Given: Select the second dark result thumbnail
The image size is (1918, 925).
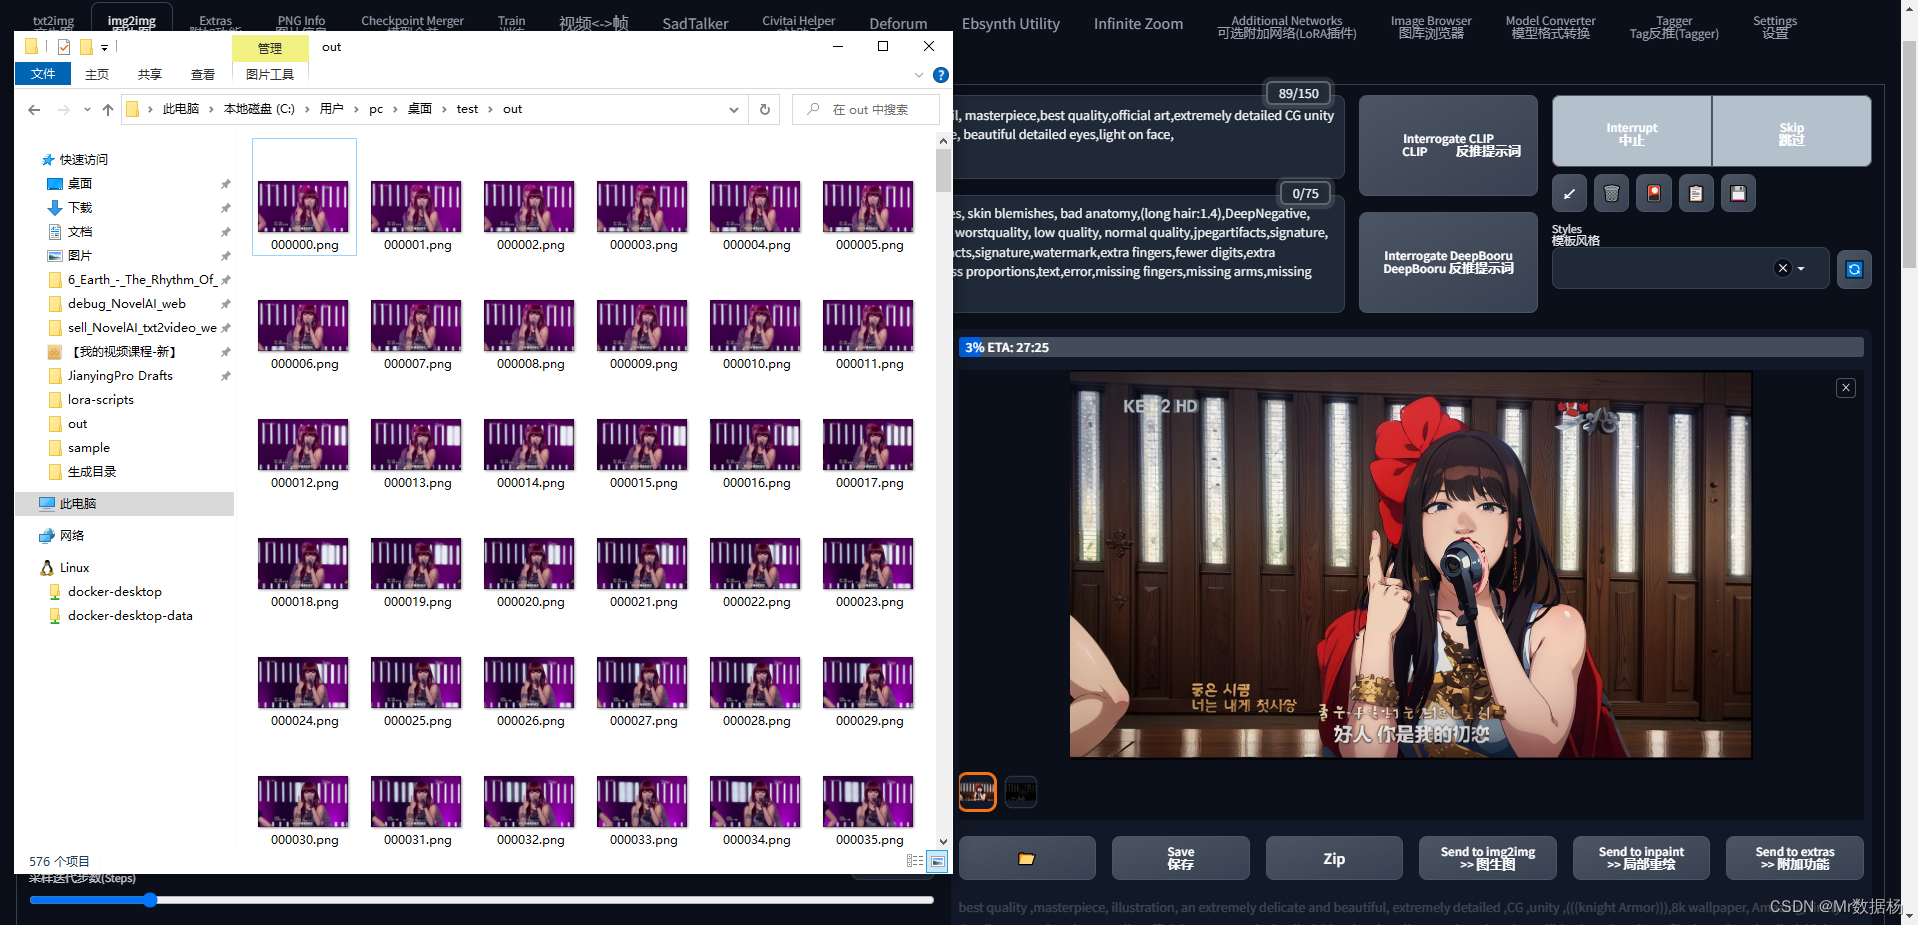Looking at the screenshot, I should (x=1021, y=792).
